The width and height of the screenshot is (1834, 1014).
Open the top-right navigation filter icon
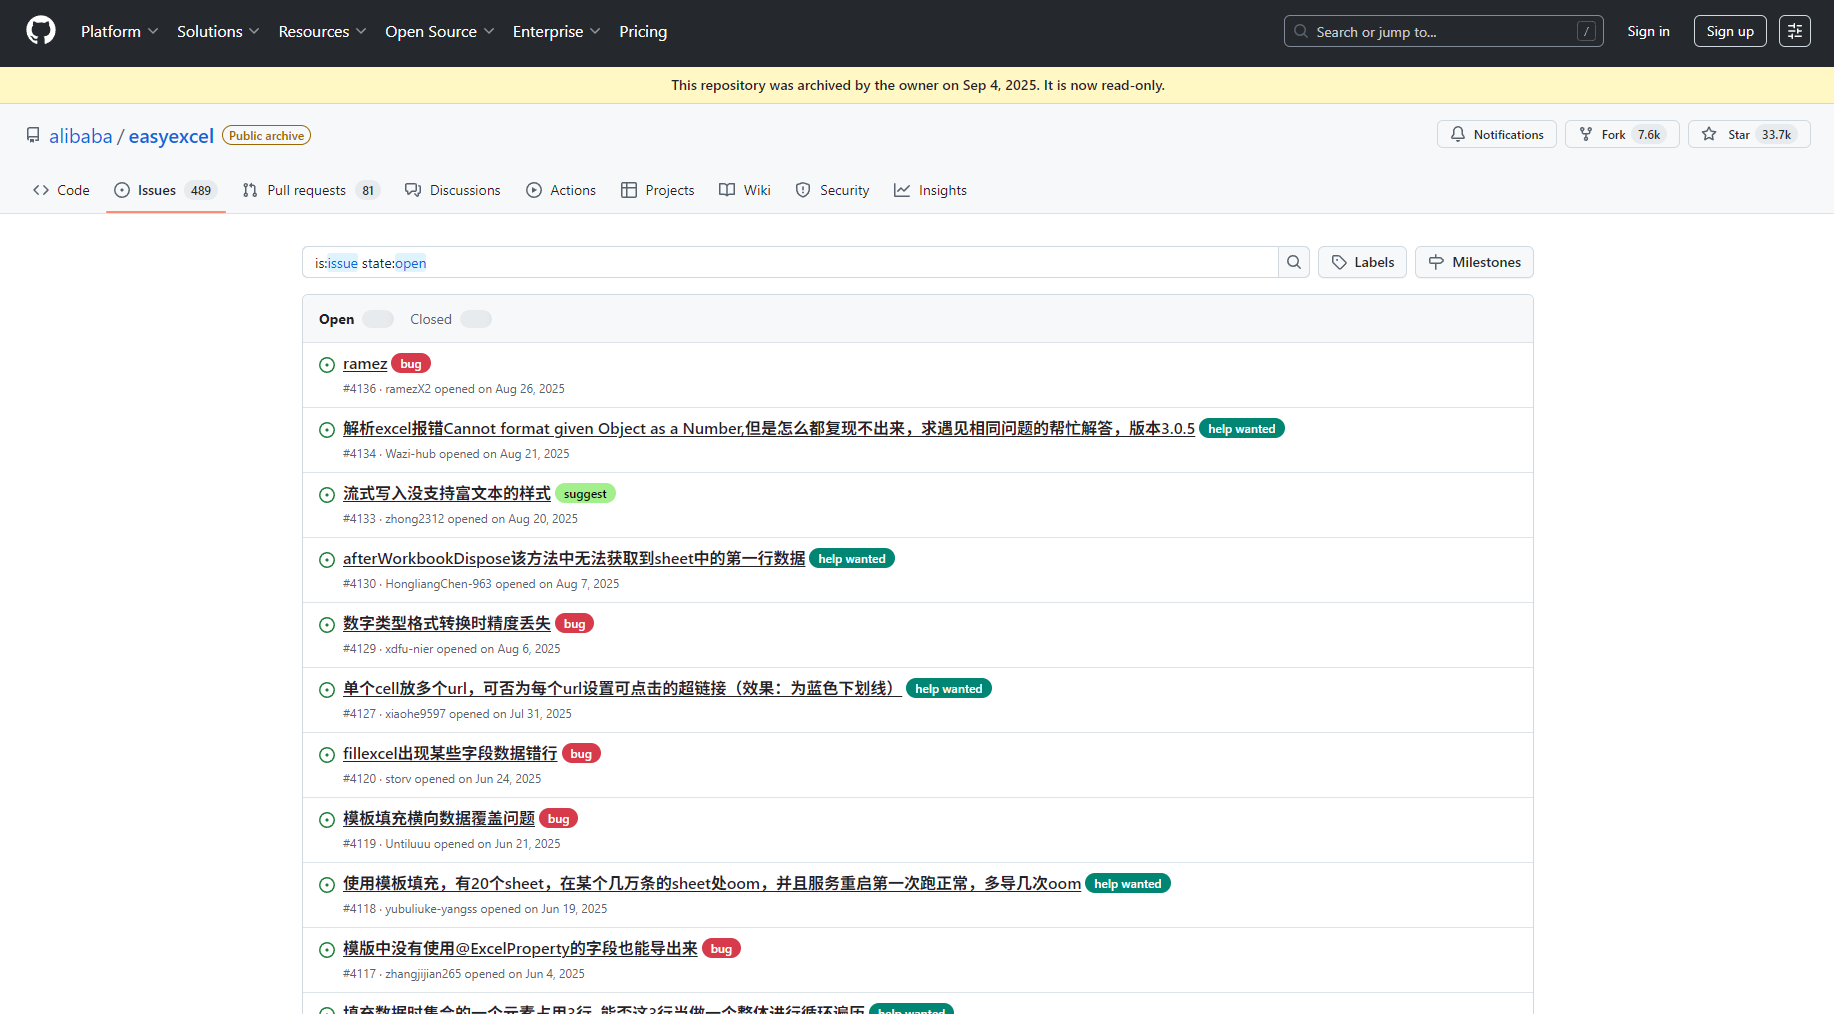click(1795, 30)
